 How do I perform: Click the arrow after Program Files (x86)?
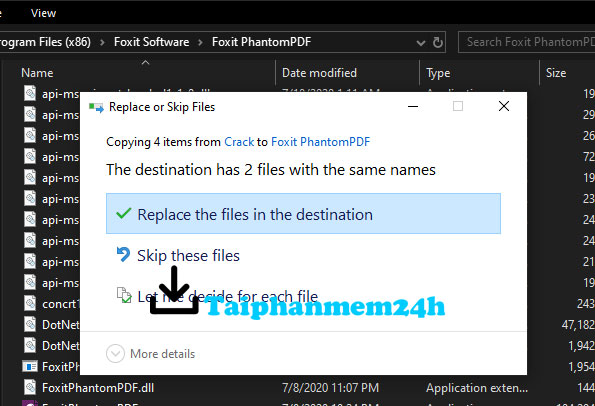pos(102,42)
